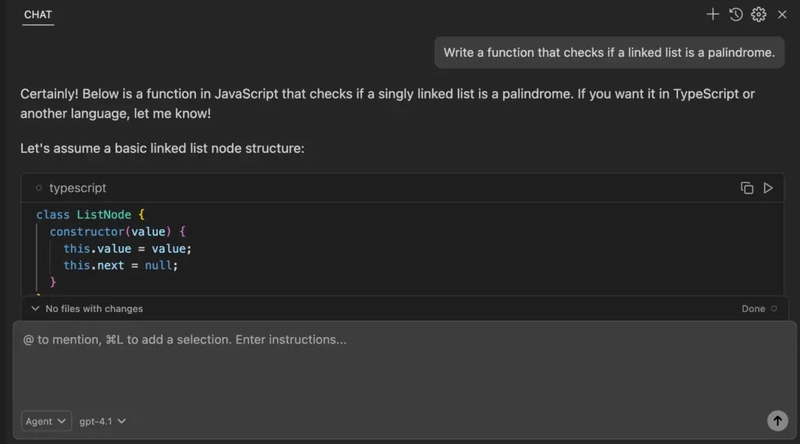Close the chat panel
Image resolution: width=800 pixels, height=444 pixels.
coord(782,14)
